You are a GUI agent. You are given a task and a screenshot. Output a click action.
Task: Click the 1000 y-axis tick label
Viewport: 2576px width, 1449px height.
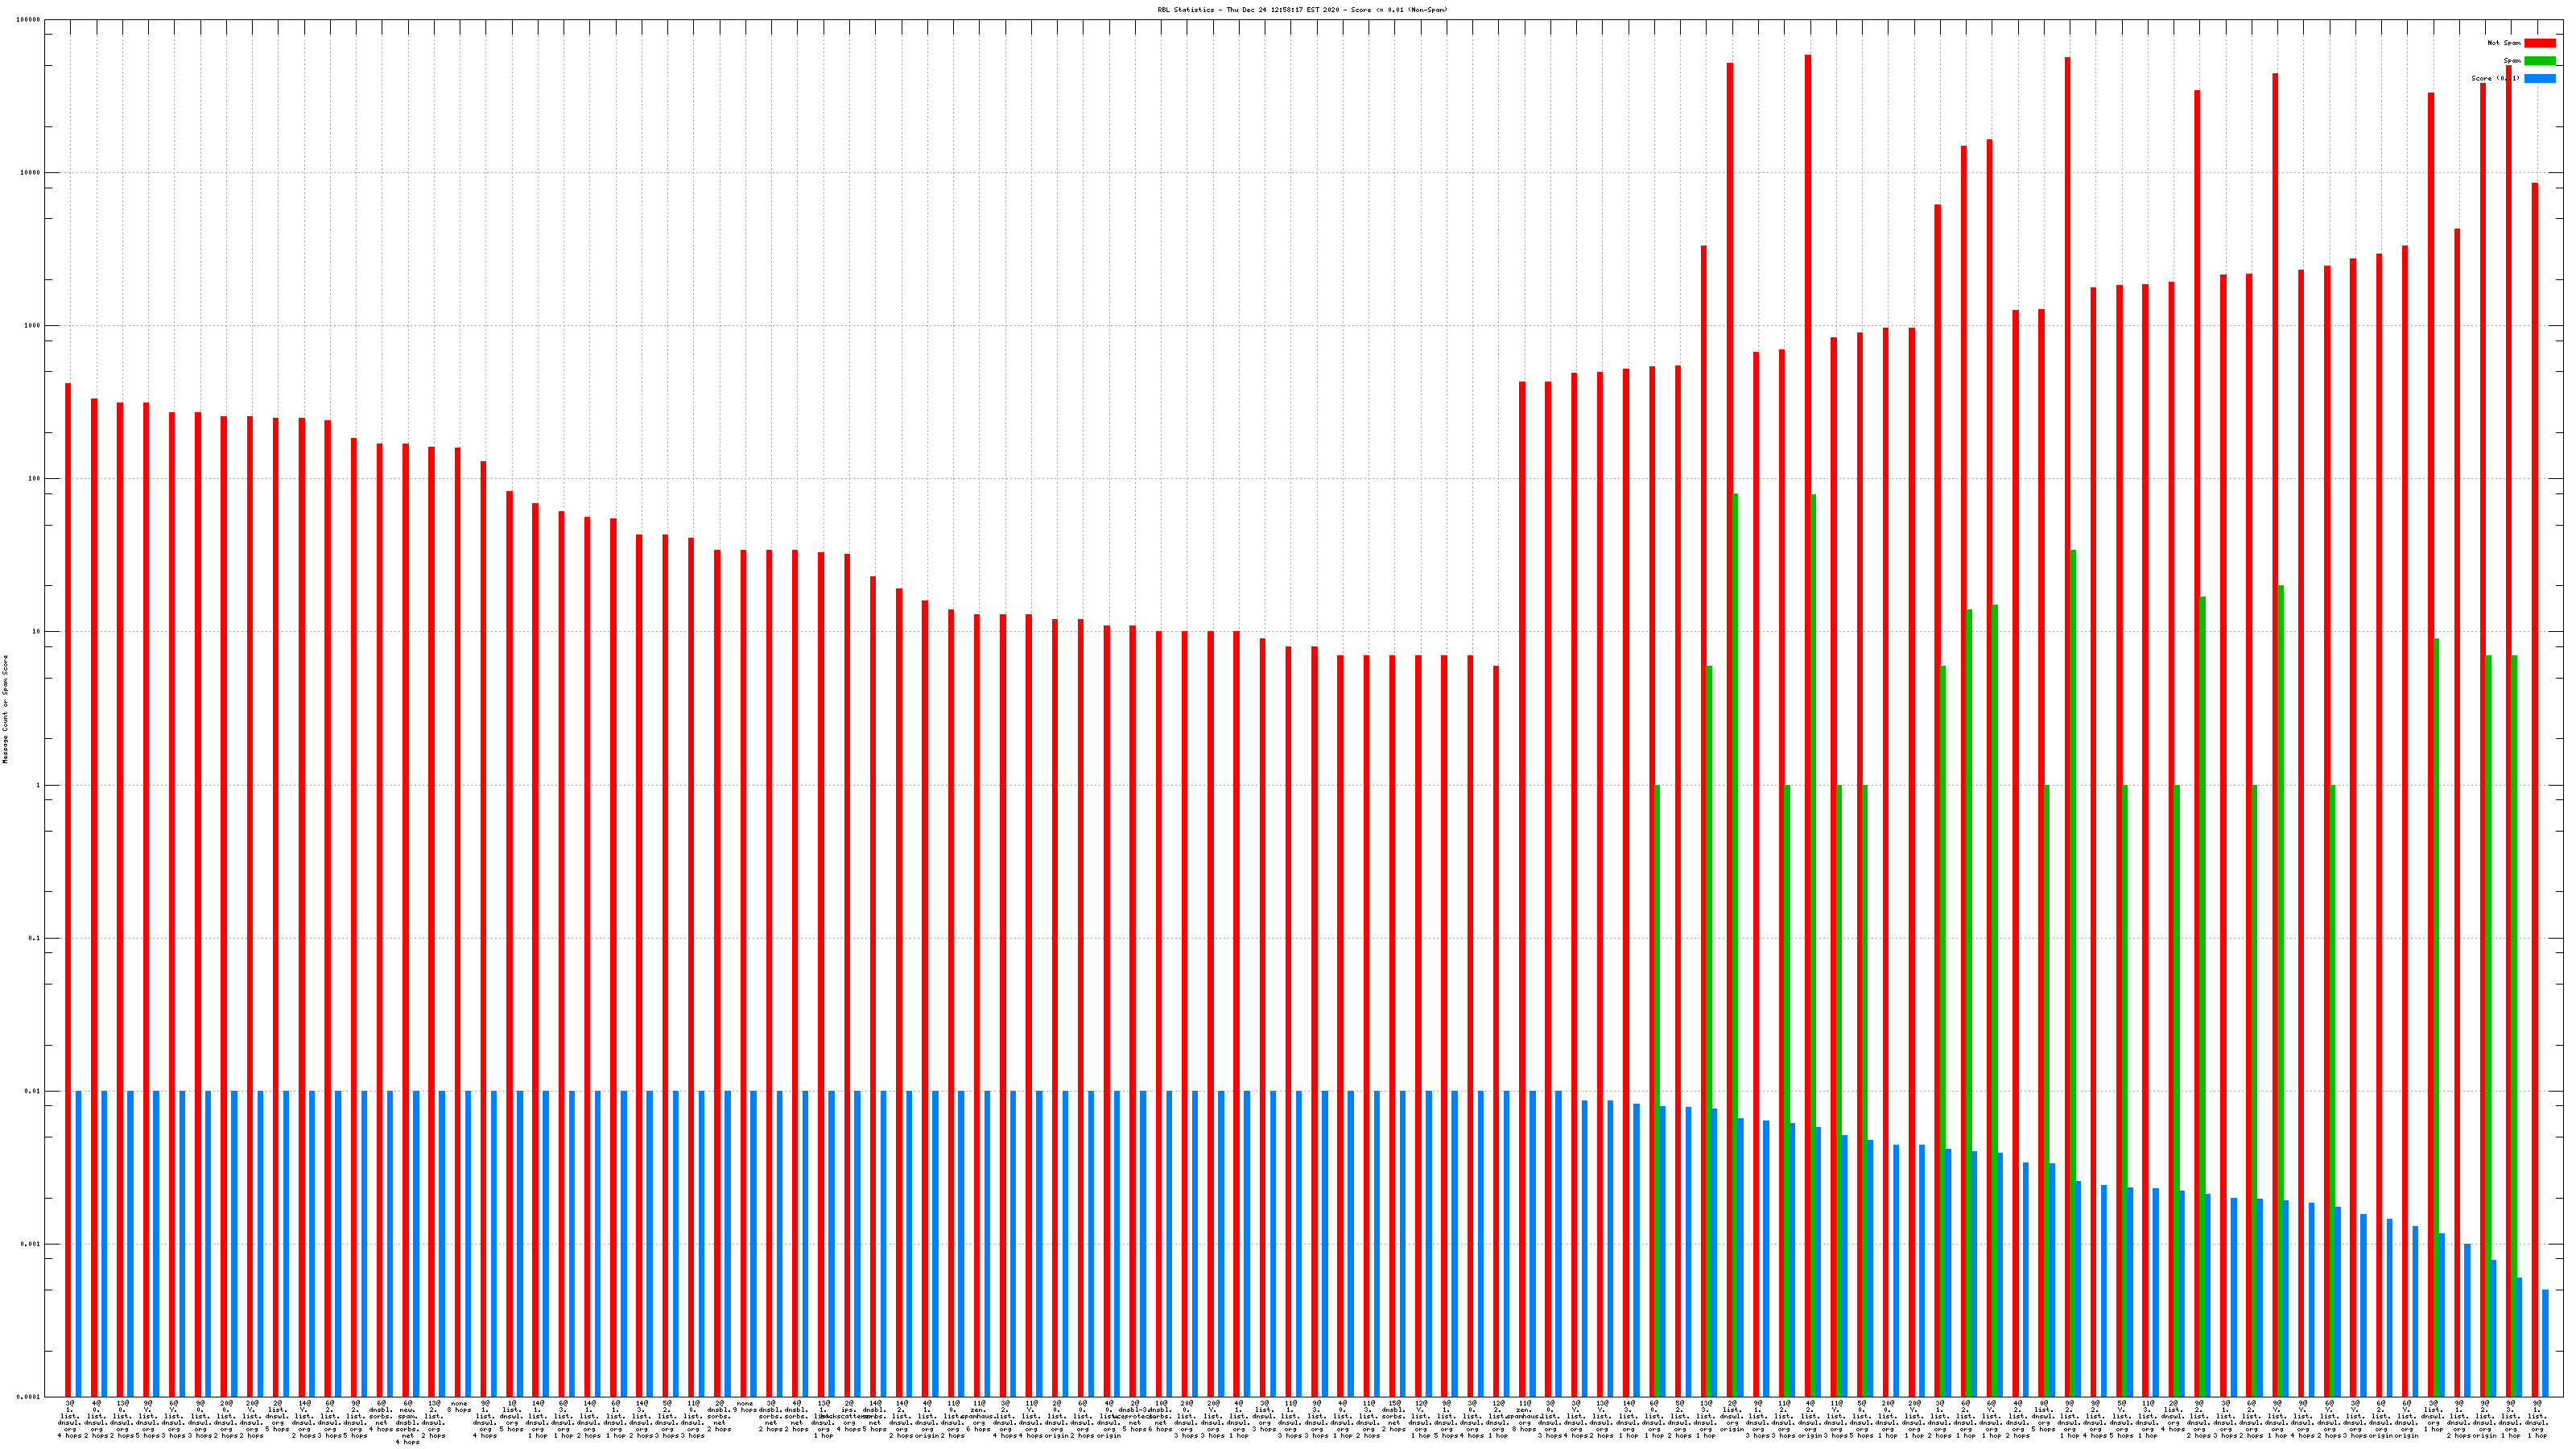[x=32, y=326]
